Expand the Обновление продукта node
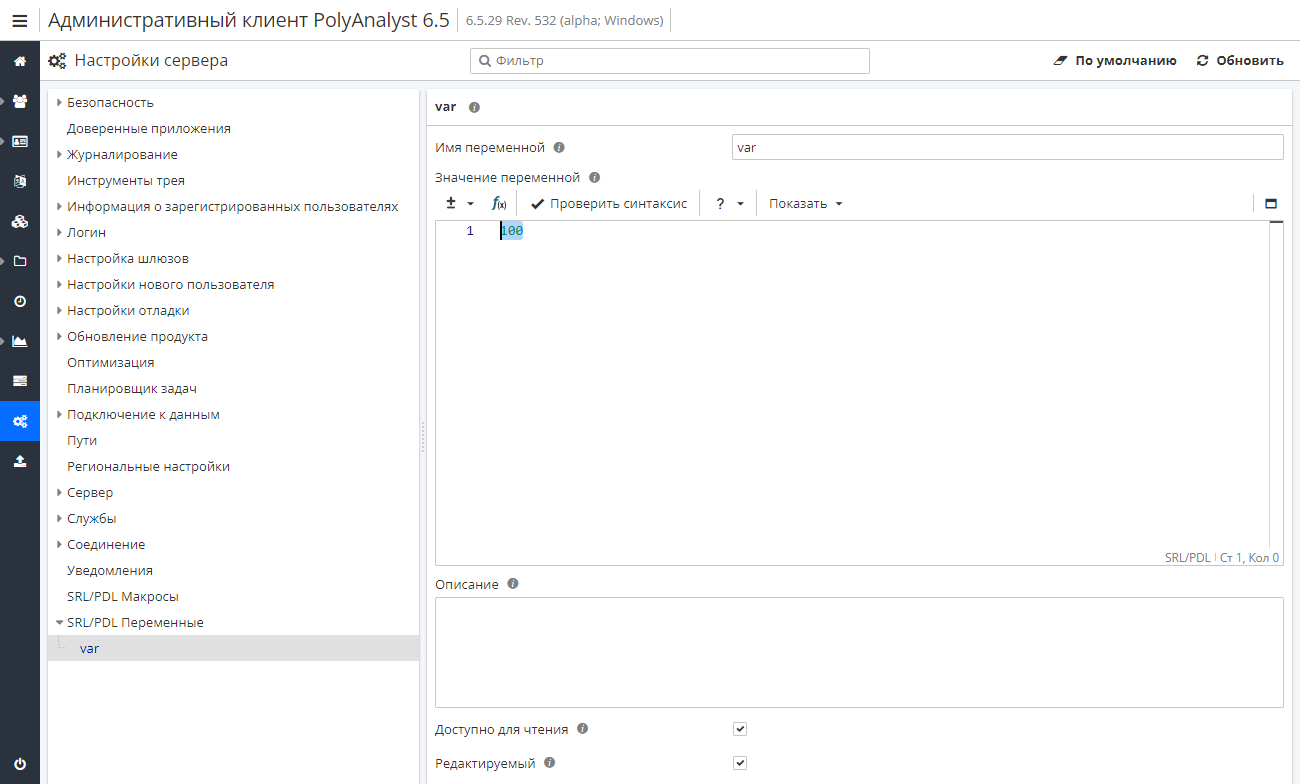The image size is (1300, 784). pyautogui.click(x=60, y=336)
